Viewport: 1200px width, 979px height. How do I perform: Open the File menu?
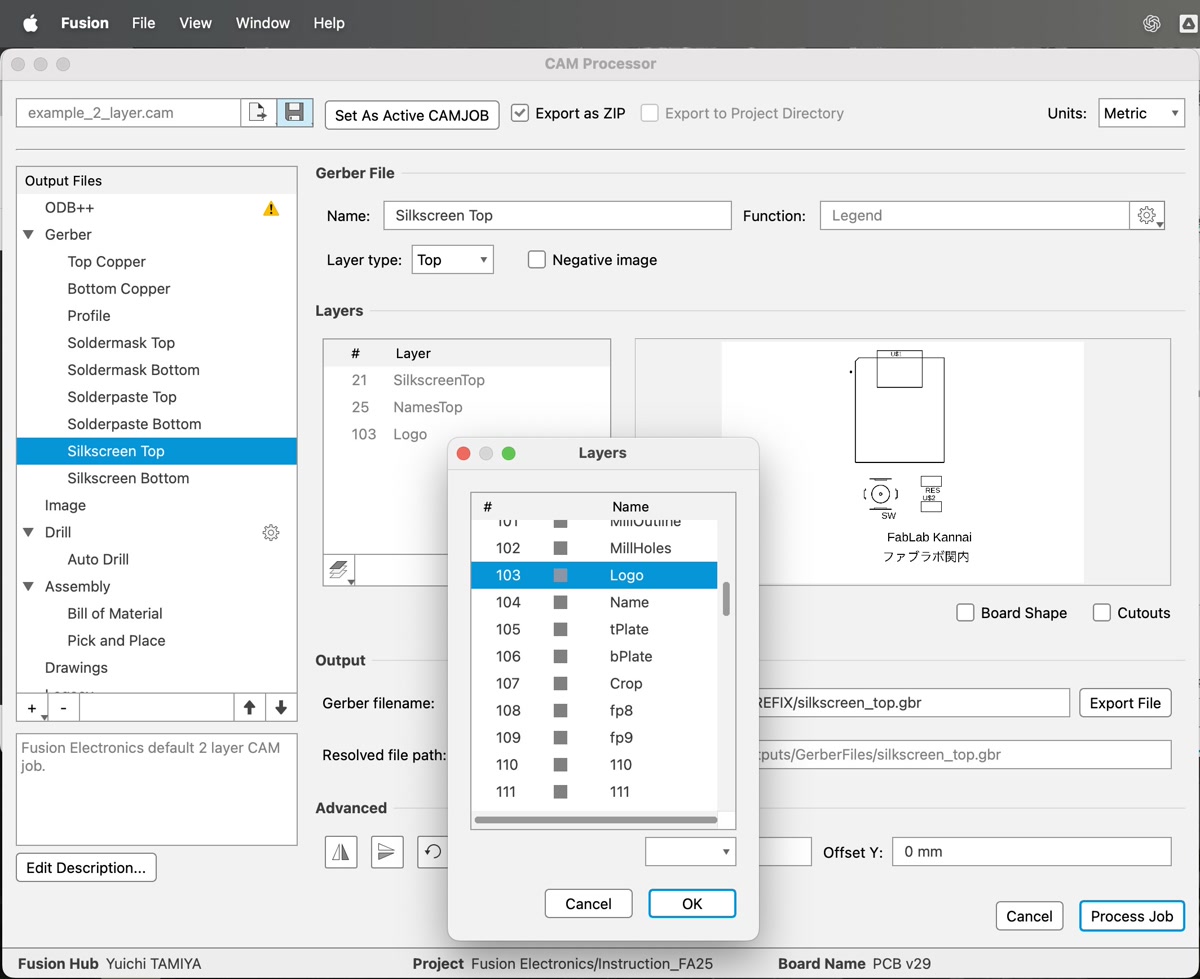(x=143, y=23)
